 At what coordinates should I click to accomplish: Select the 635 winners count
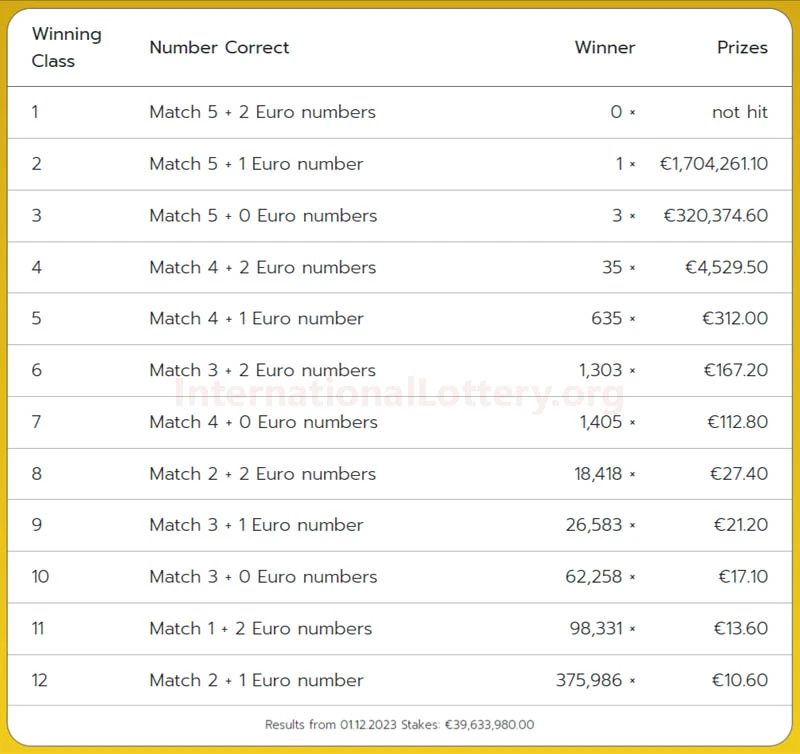click(x=606, y=318)
